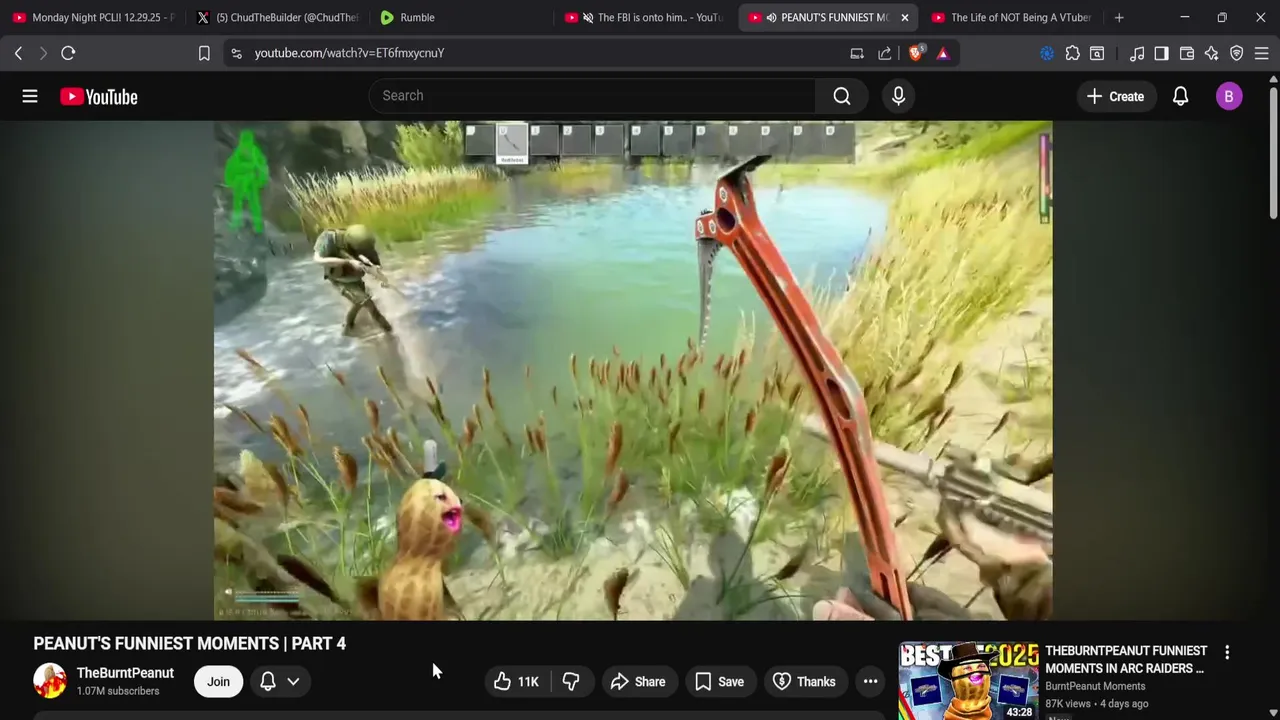Click '1.07M subscribers' text
The image size is (1280, 720).
[118, 691]
